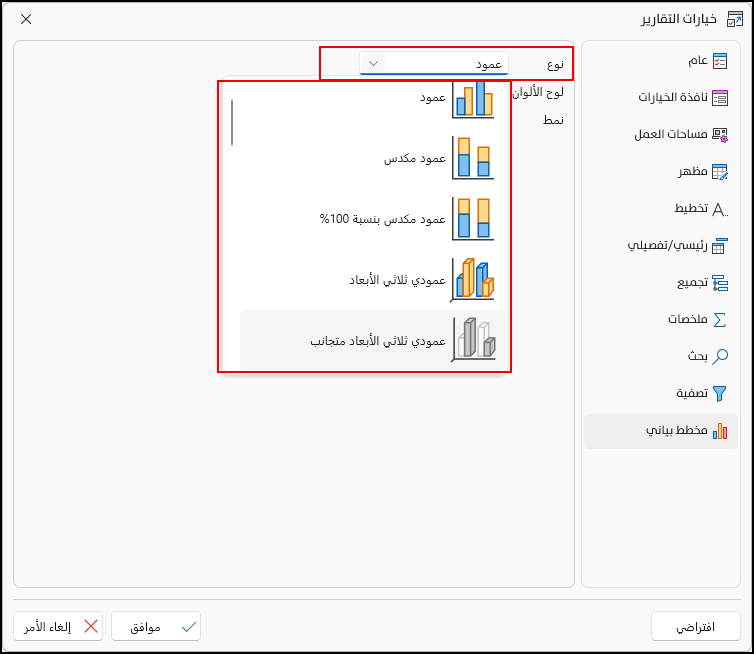Open the تصفية tab label
This screenshot has height=654, width=754.
pyautogui.click(x=692, y=393)
